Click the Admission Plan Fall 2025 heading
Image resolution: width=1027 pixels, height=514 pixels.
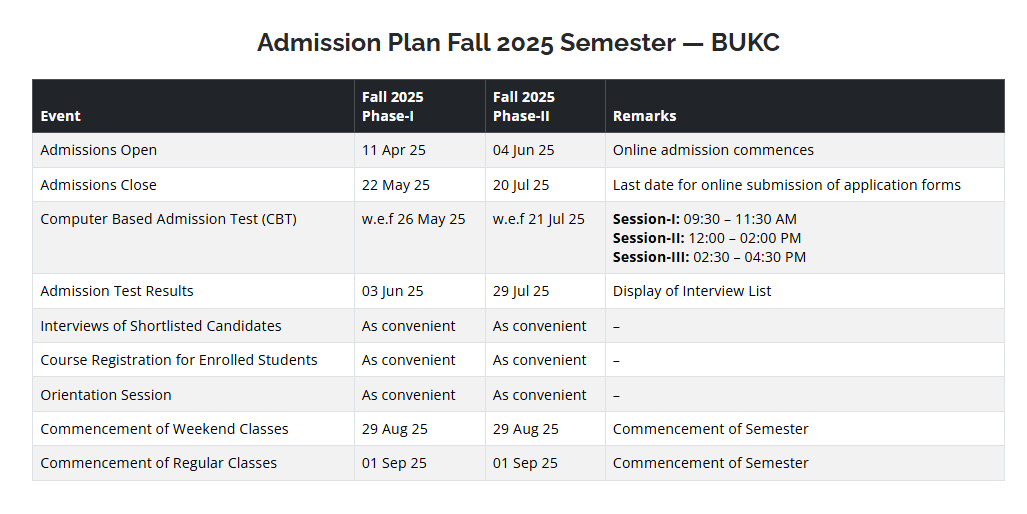coord(518,43)
